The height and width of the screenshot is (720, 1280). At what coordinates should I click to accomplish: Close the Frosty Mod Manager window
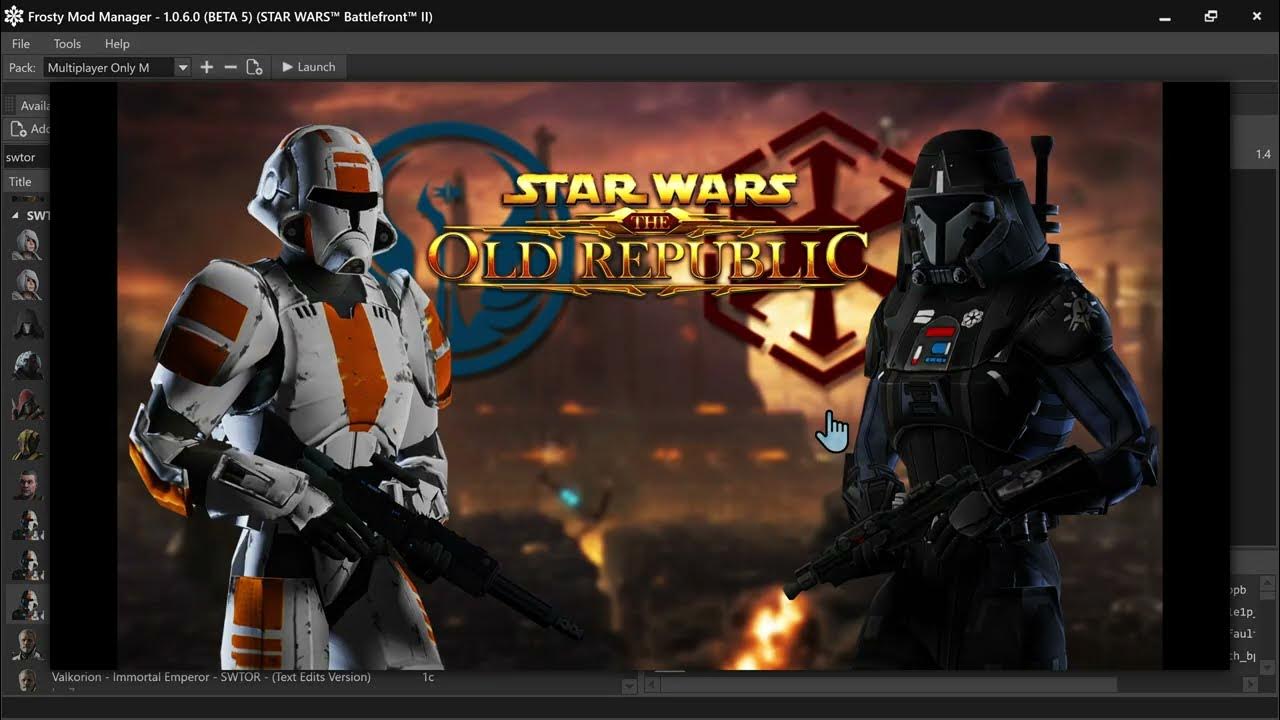[x=1257, y=16]
